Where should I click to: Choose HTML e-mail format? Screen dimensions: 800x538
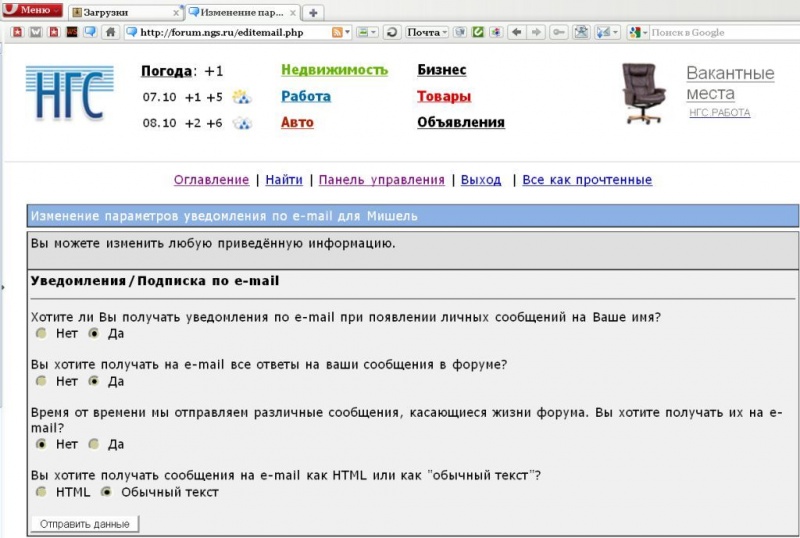click(x=41, y=492)
